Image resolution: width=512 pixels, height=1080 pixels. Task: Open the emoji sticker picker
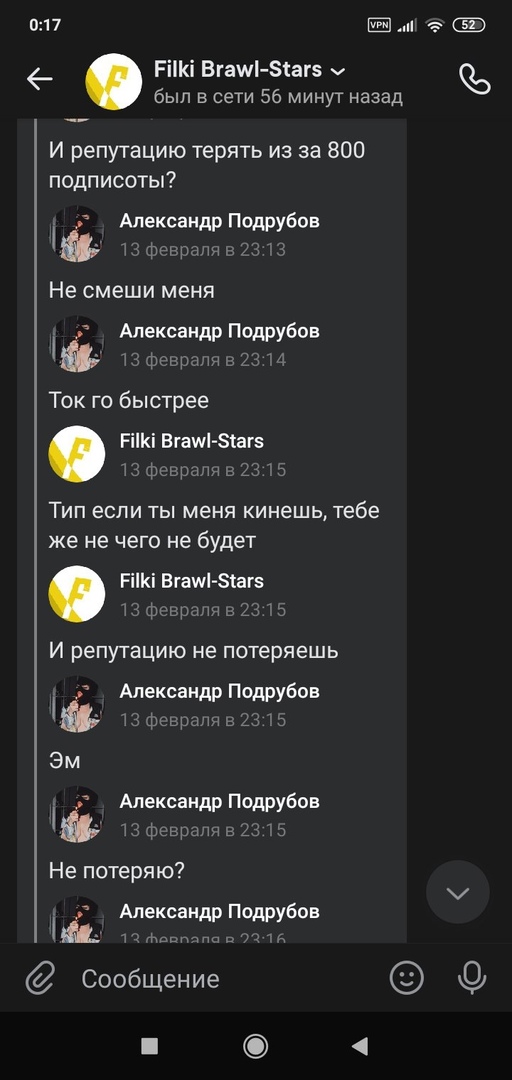pyautogui.click(x=407, y=978)
